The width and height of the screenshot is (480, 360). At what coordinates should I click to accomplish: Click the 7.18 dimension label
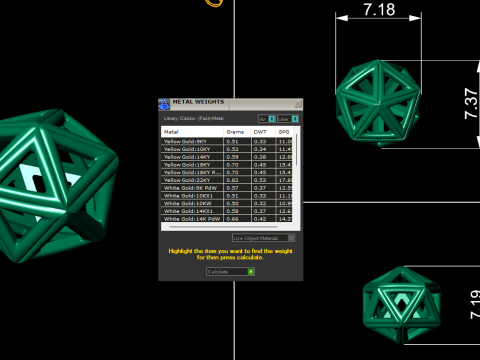point(379,9)
